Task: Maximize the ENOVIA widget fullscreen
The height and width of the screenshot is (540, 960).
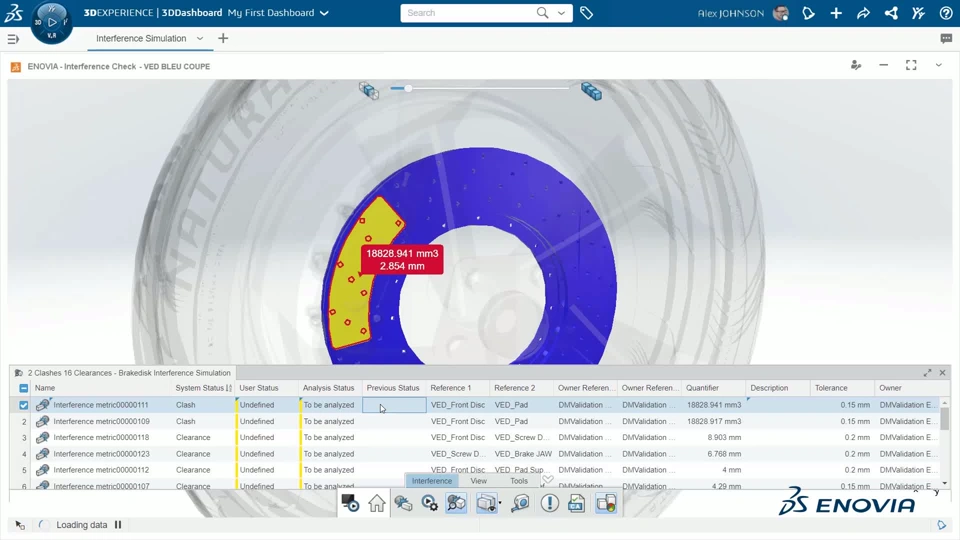Action: tap(911, 65)
